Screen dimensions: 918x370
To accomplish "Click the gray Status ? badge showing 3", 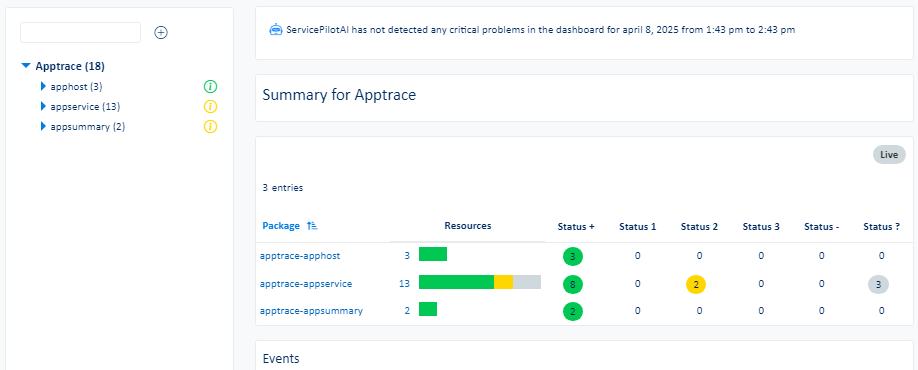I will [878, 284].
